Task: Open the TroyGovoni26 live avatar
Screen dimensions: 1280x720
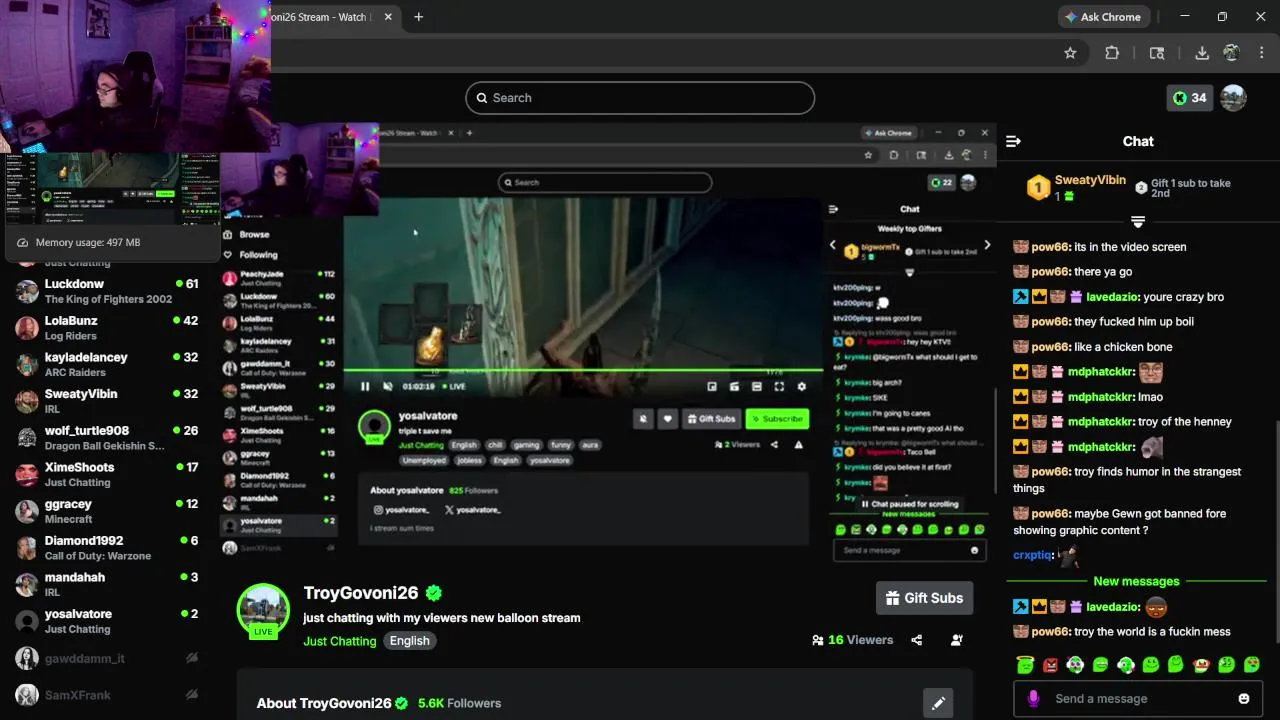Action: [263, 610]
